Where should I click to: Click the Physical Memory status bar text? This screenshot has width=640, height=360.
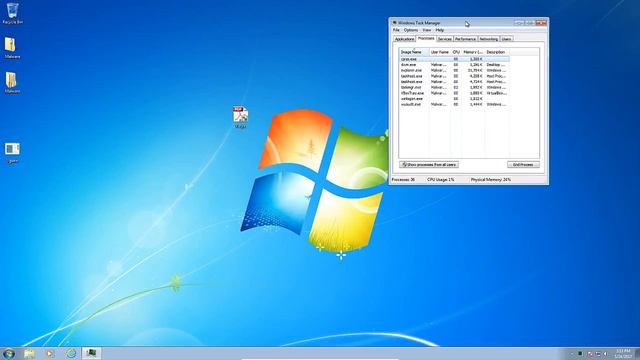coord(491,180)
